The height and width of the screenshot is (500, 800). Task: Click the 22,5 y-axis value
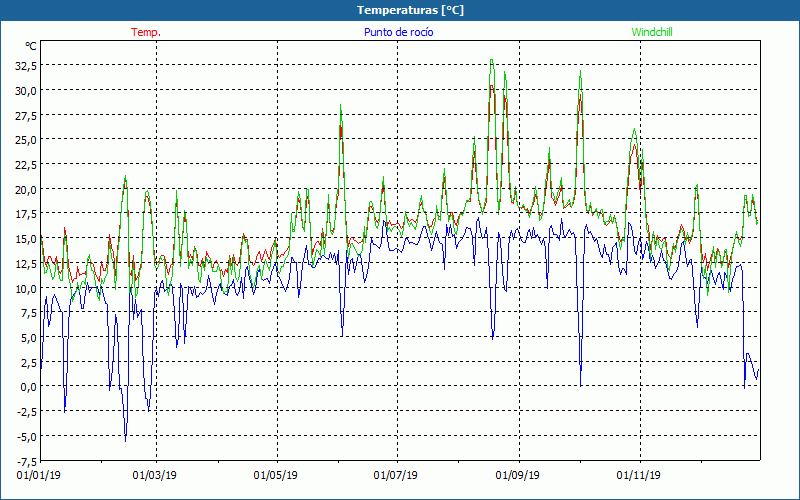pyautogui.click(x=26, y=165)
